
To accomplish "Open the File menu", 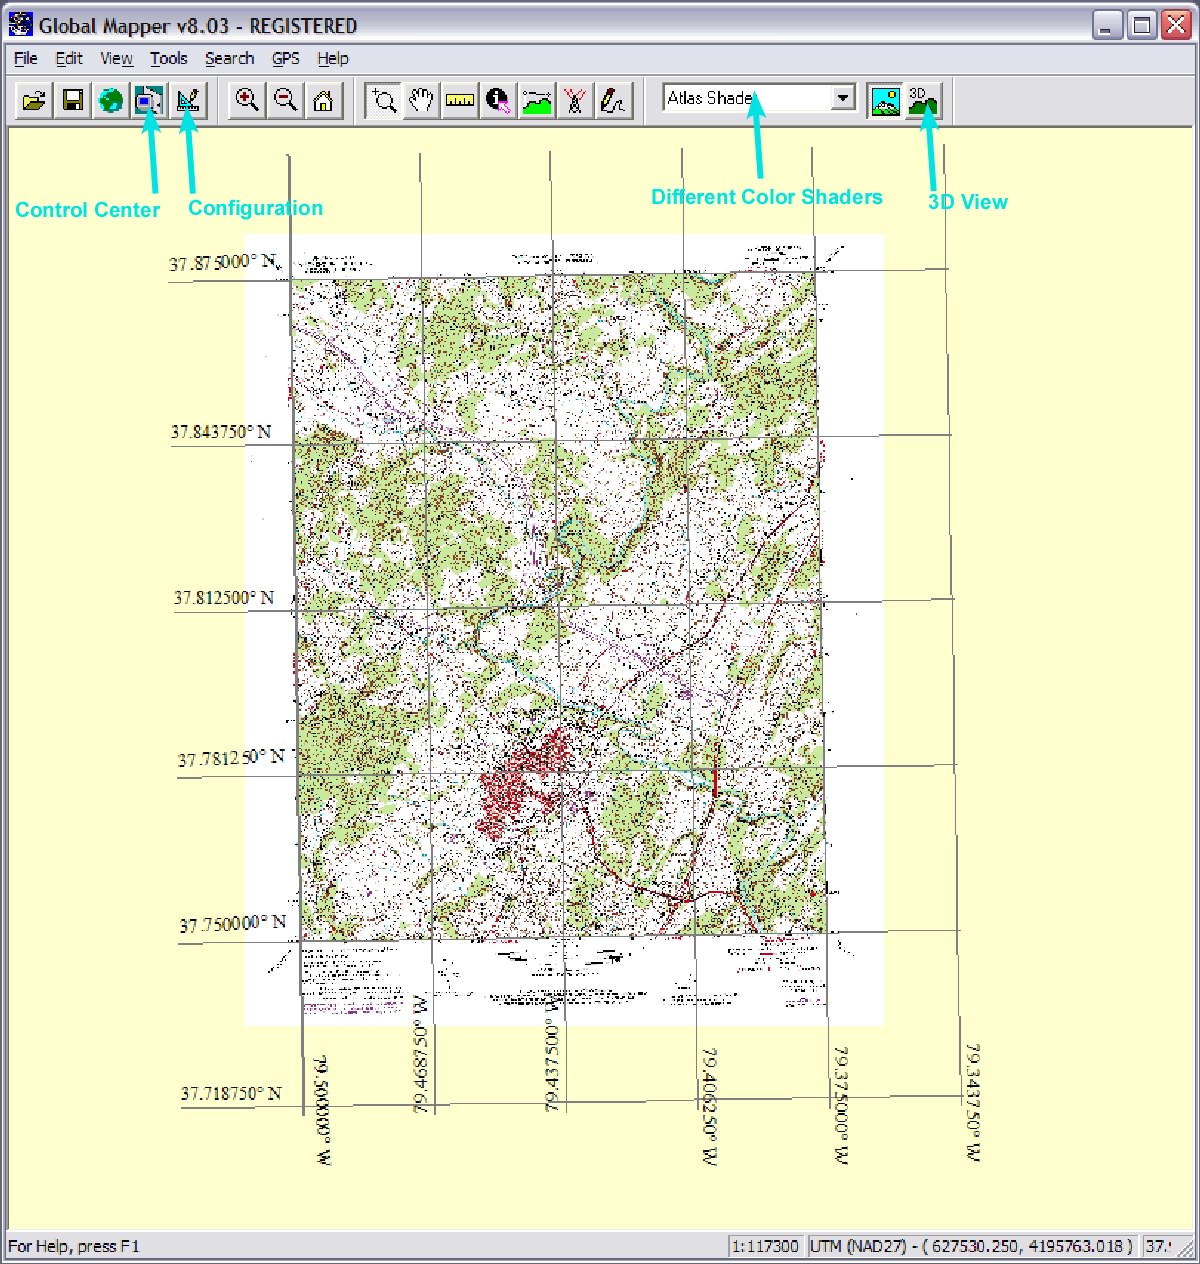I will [x=26, y=58].
